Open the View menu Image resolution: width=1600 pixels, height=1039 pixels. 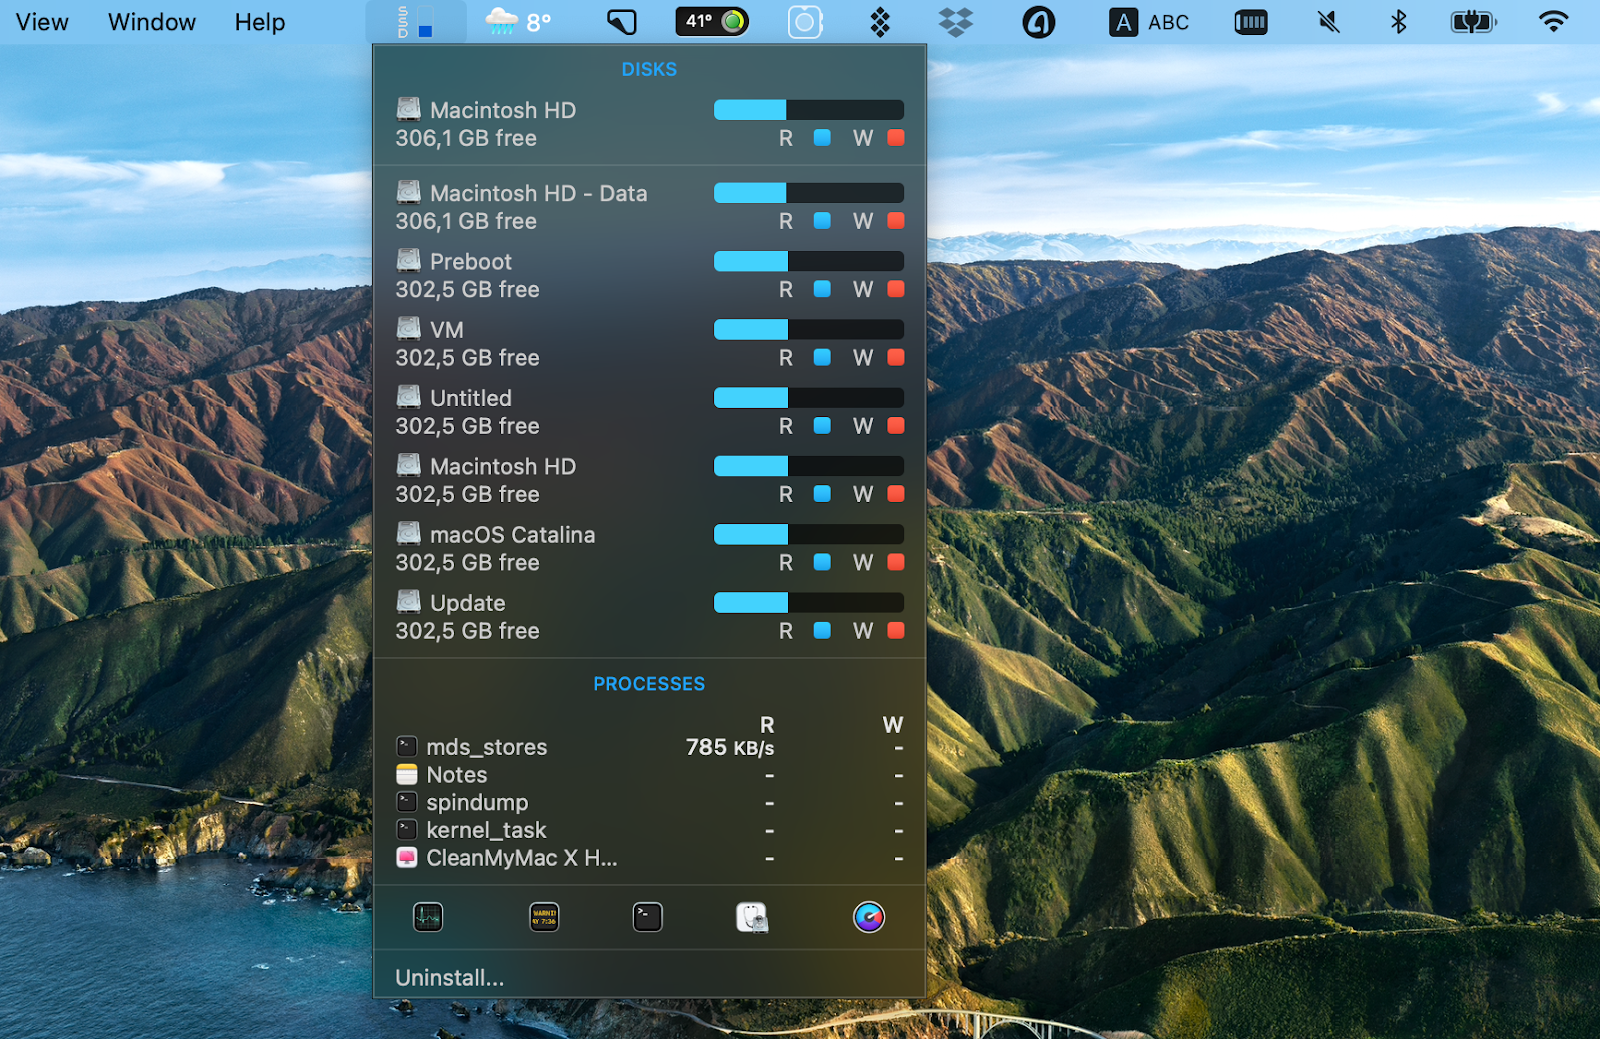(x=41, y=21)
